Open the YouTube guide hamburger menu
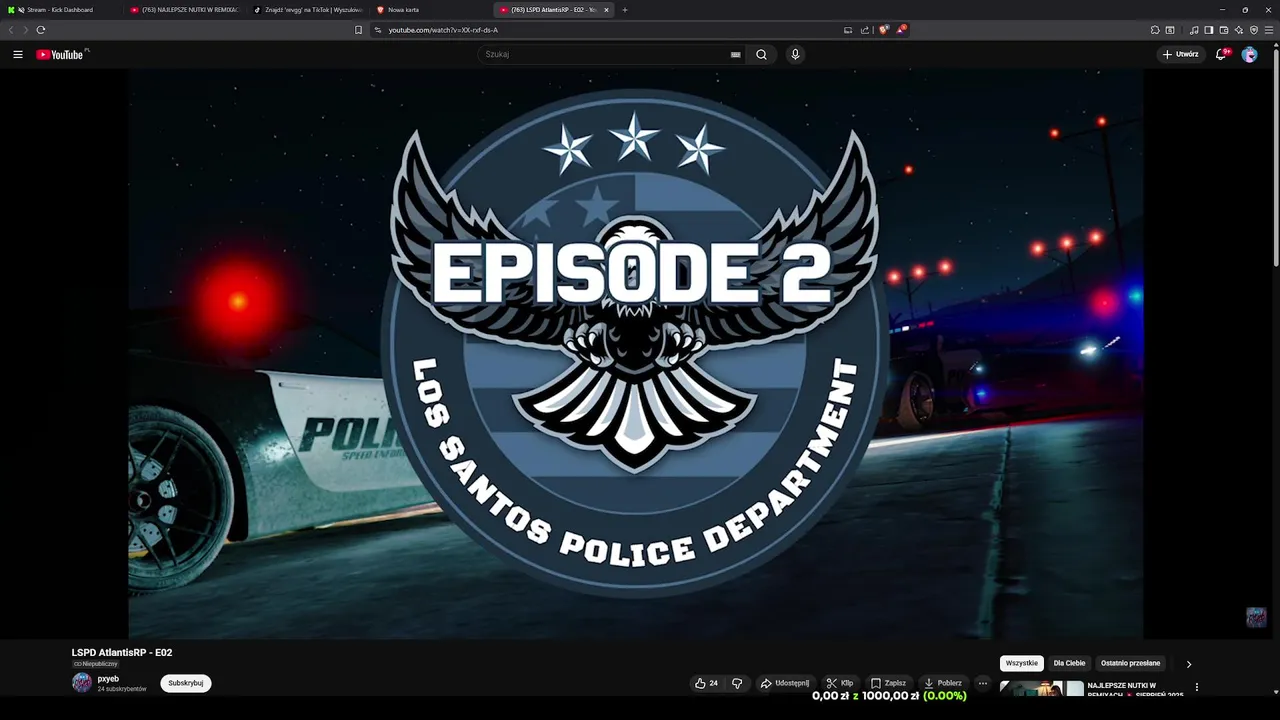The height and width of the screenshot is (720, 1280). tap(18, 54)
